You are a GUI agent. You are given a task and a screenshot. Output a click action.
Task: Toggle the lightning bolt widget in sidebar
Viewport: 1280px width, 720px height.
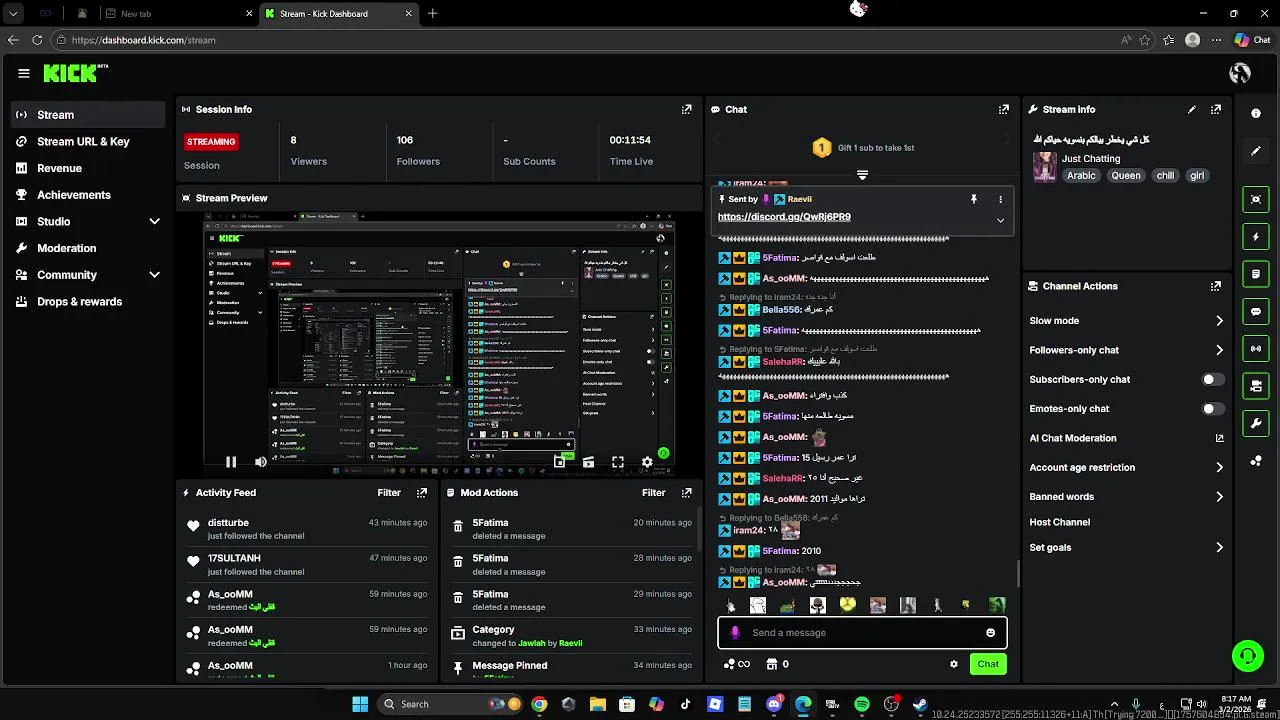tap(1256, 237)
